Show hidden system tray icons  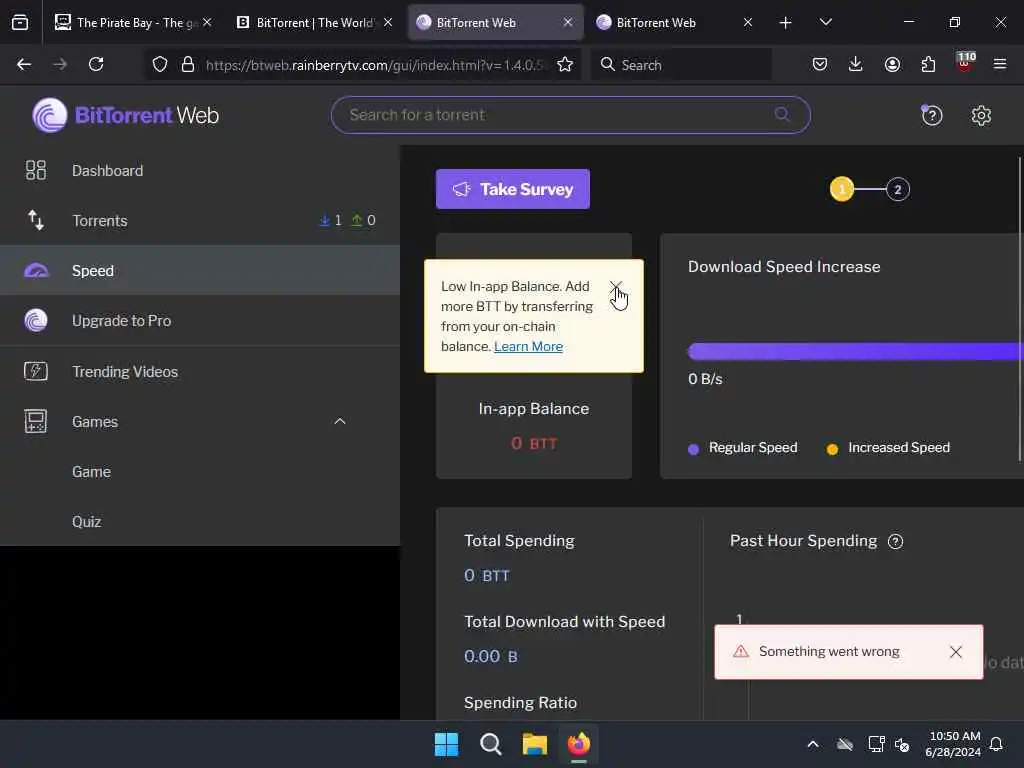click(813, 744)
